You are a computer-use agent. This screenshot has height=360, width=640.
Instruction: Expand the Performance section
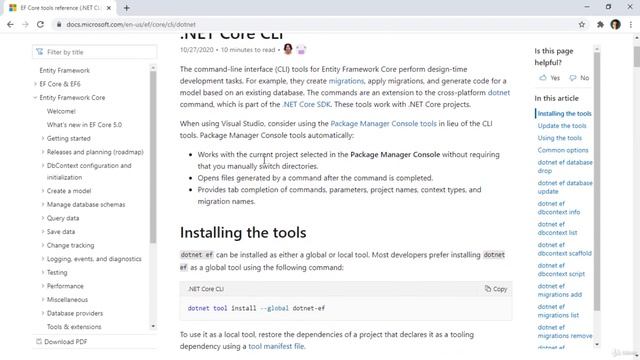point(42,286)
